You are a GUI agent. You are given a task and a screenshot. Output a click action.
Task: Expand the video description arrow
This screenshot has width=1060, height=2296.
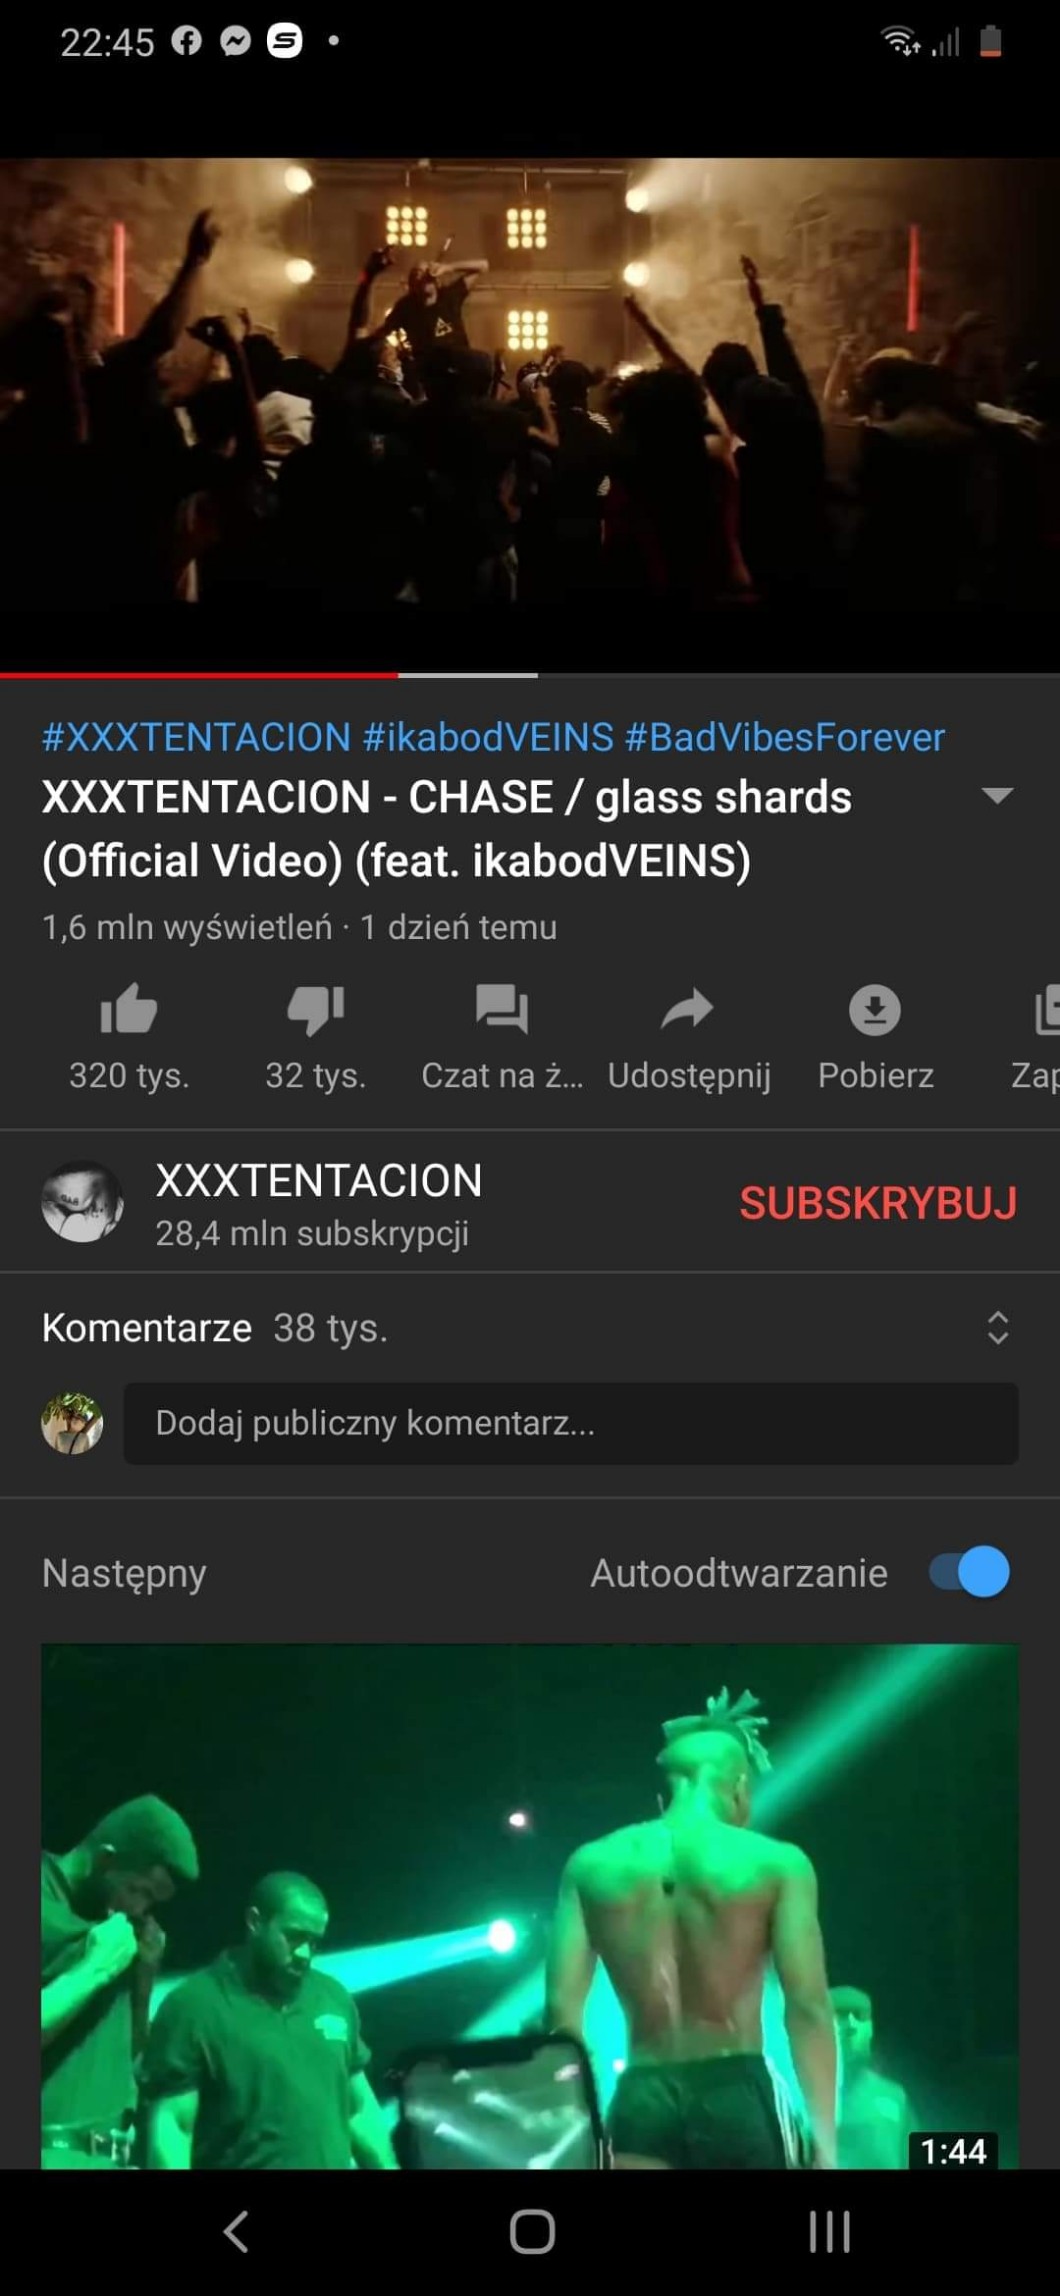click(997, 796)
